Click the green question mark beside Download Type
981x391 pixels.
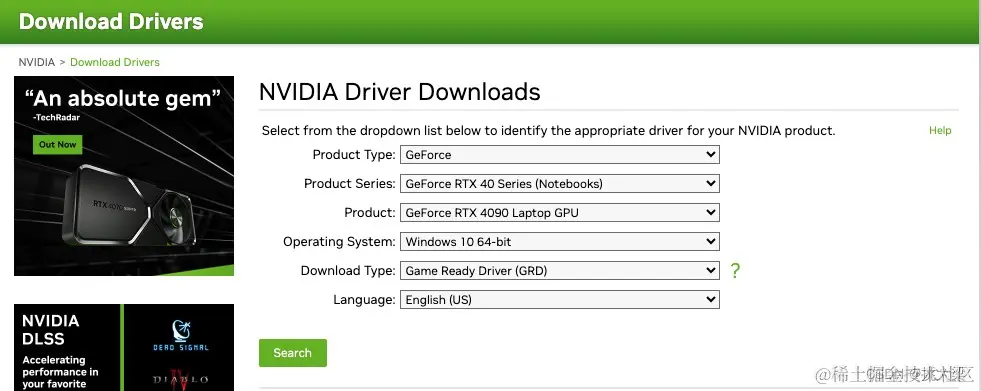click(x=735, y=271)
